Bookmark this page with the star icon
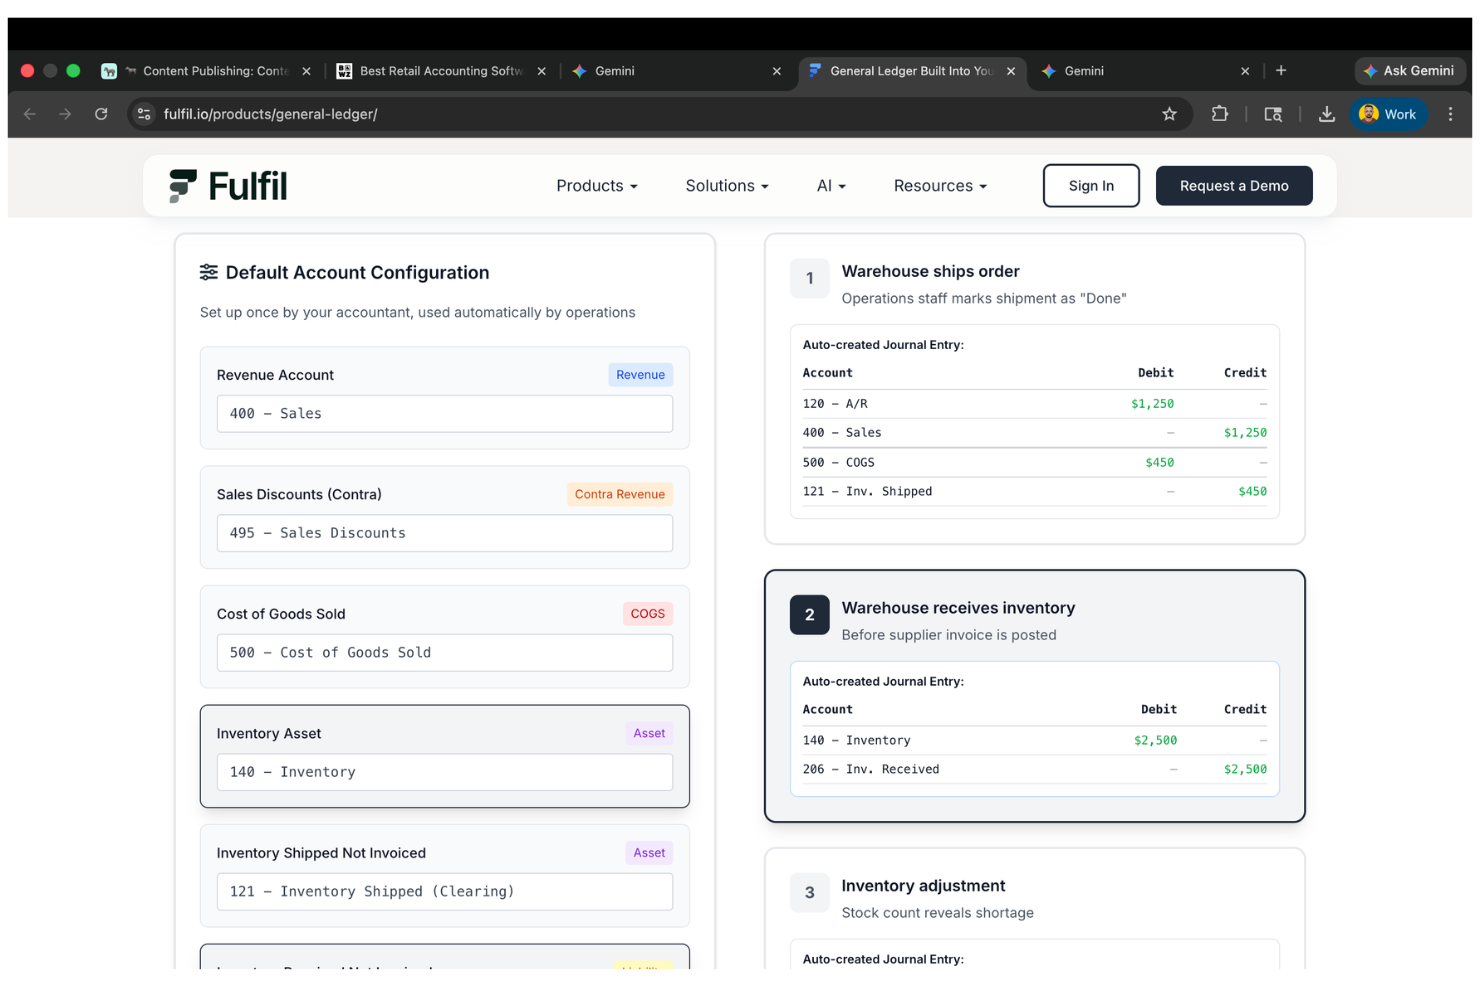Screen dimensions: 1480x987 (x=1170, y=114)
